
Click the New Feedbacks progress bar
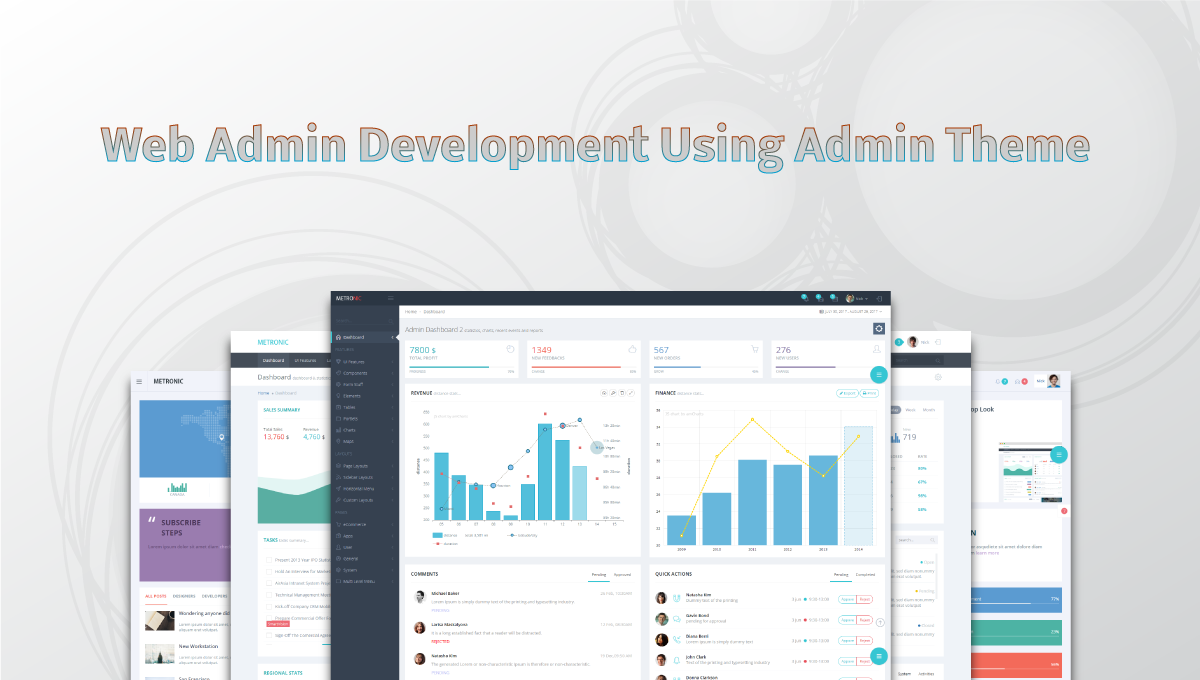pyautogui.click(x=584, y=367)
